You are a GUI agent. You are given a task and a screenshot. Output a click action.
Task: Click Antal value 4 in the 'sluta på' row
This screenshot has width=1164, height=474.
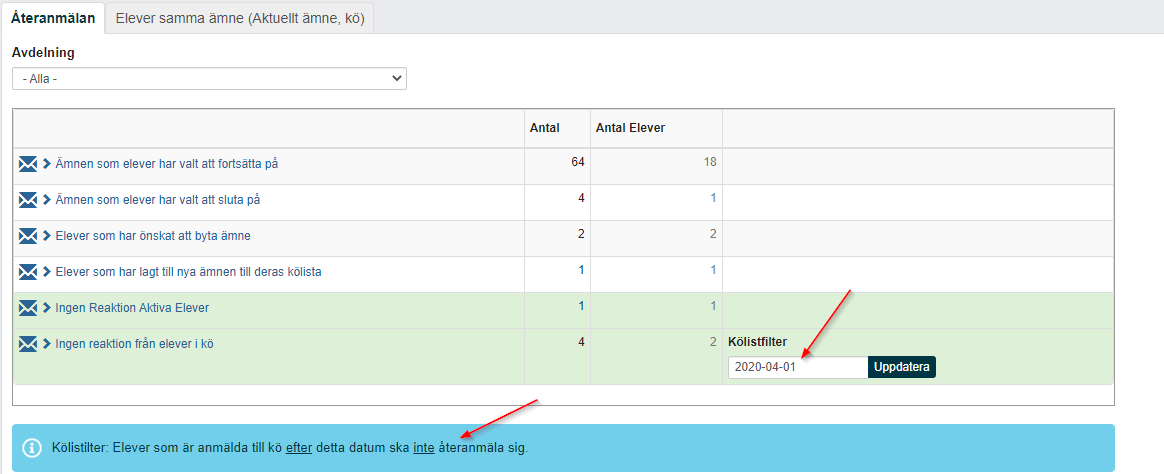pyautogui.click(x=581, y=198)
